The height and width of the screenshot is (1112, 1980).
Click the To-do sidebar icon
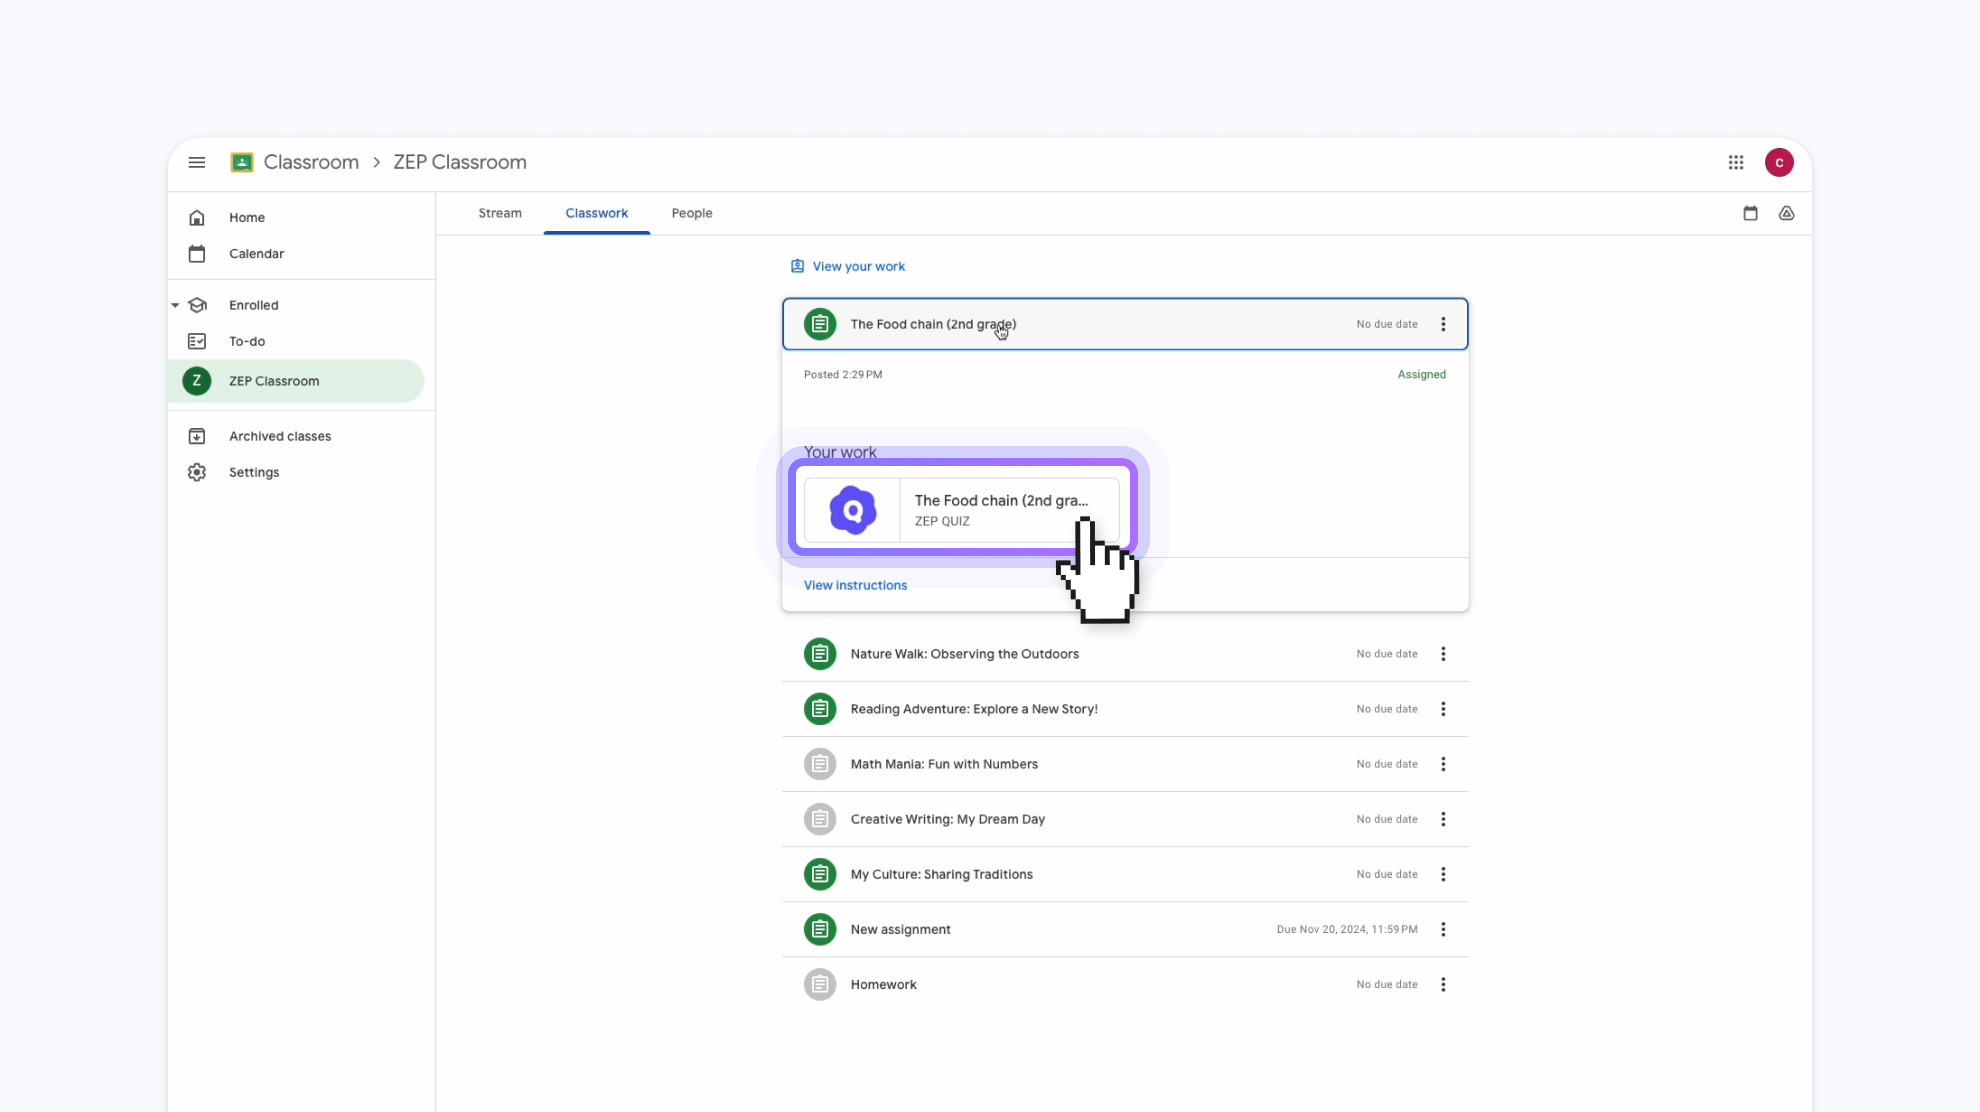[197, 341]
